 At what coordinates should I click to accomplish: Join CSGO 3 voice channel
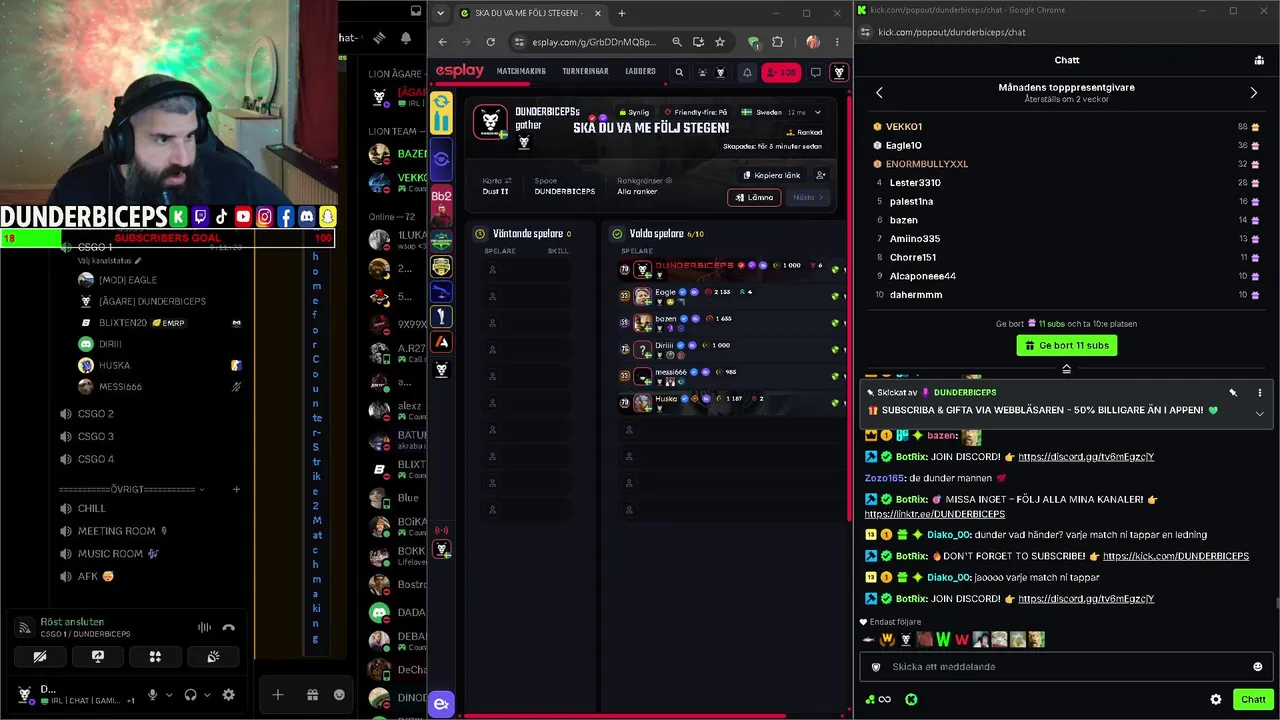point(96,436)
